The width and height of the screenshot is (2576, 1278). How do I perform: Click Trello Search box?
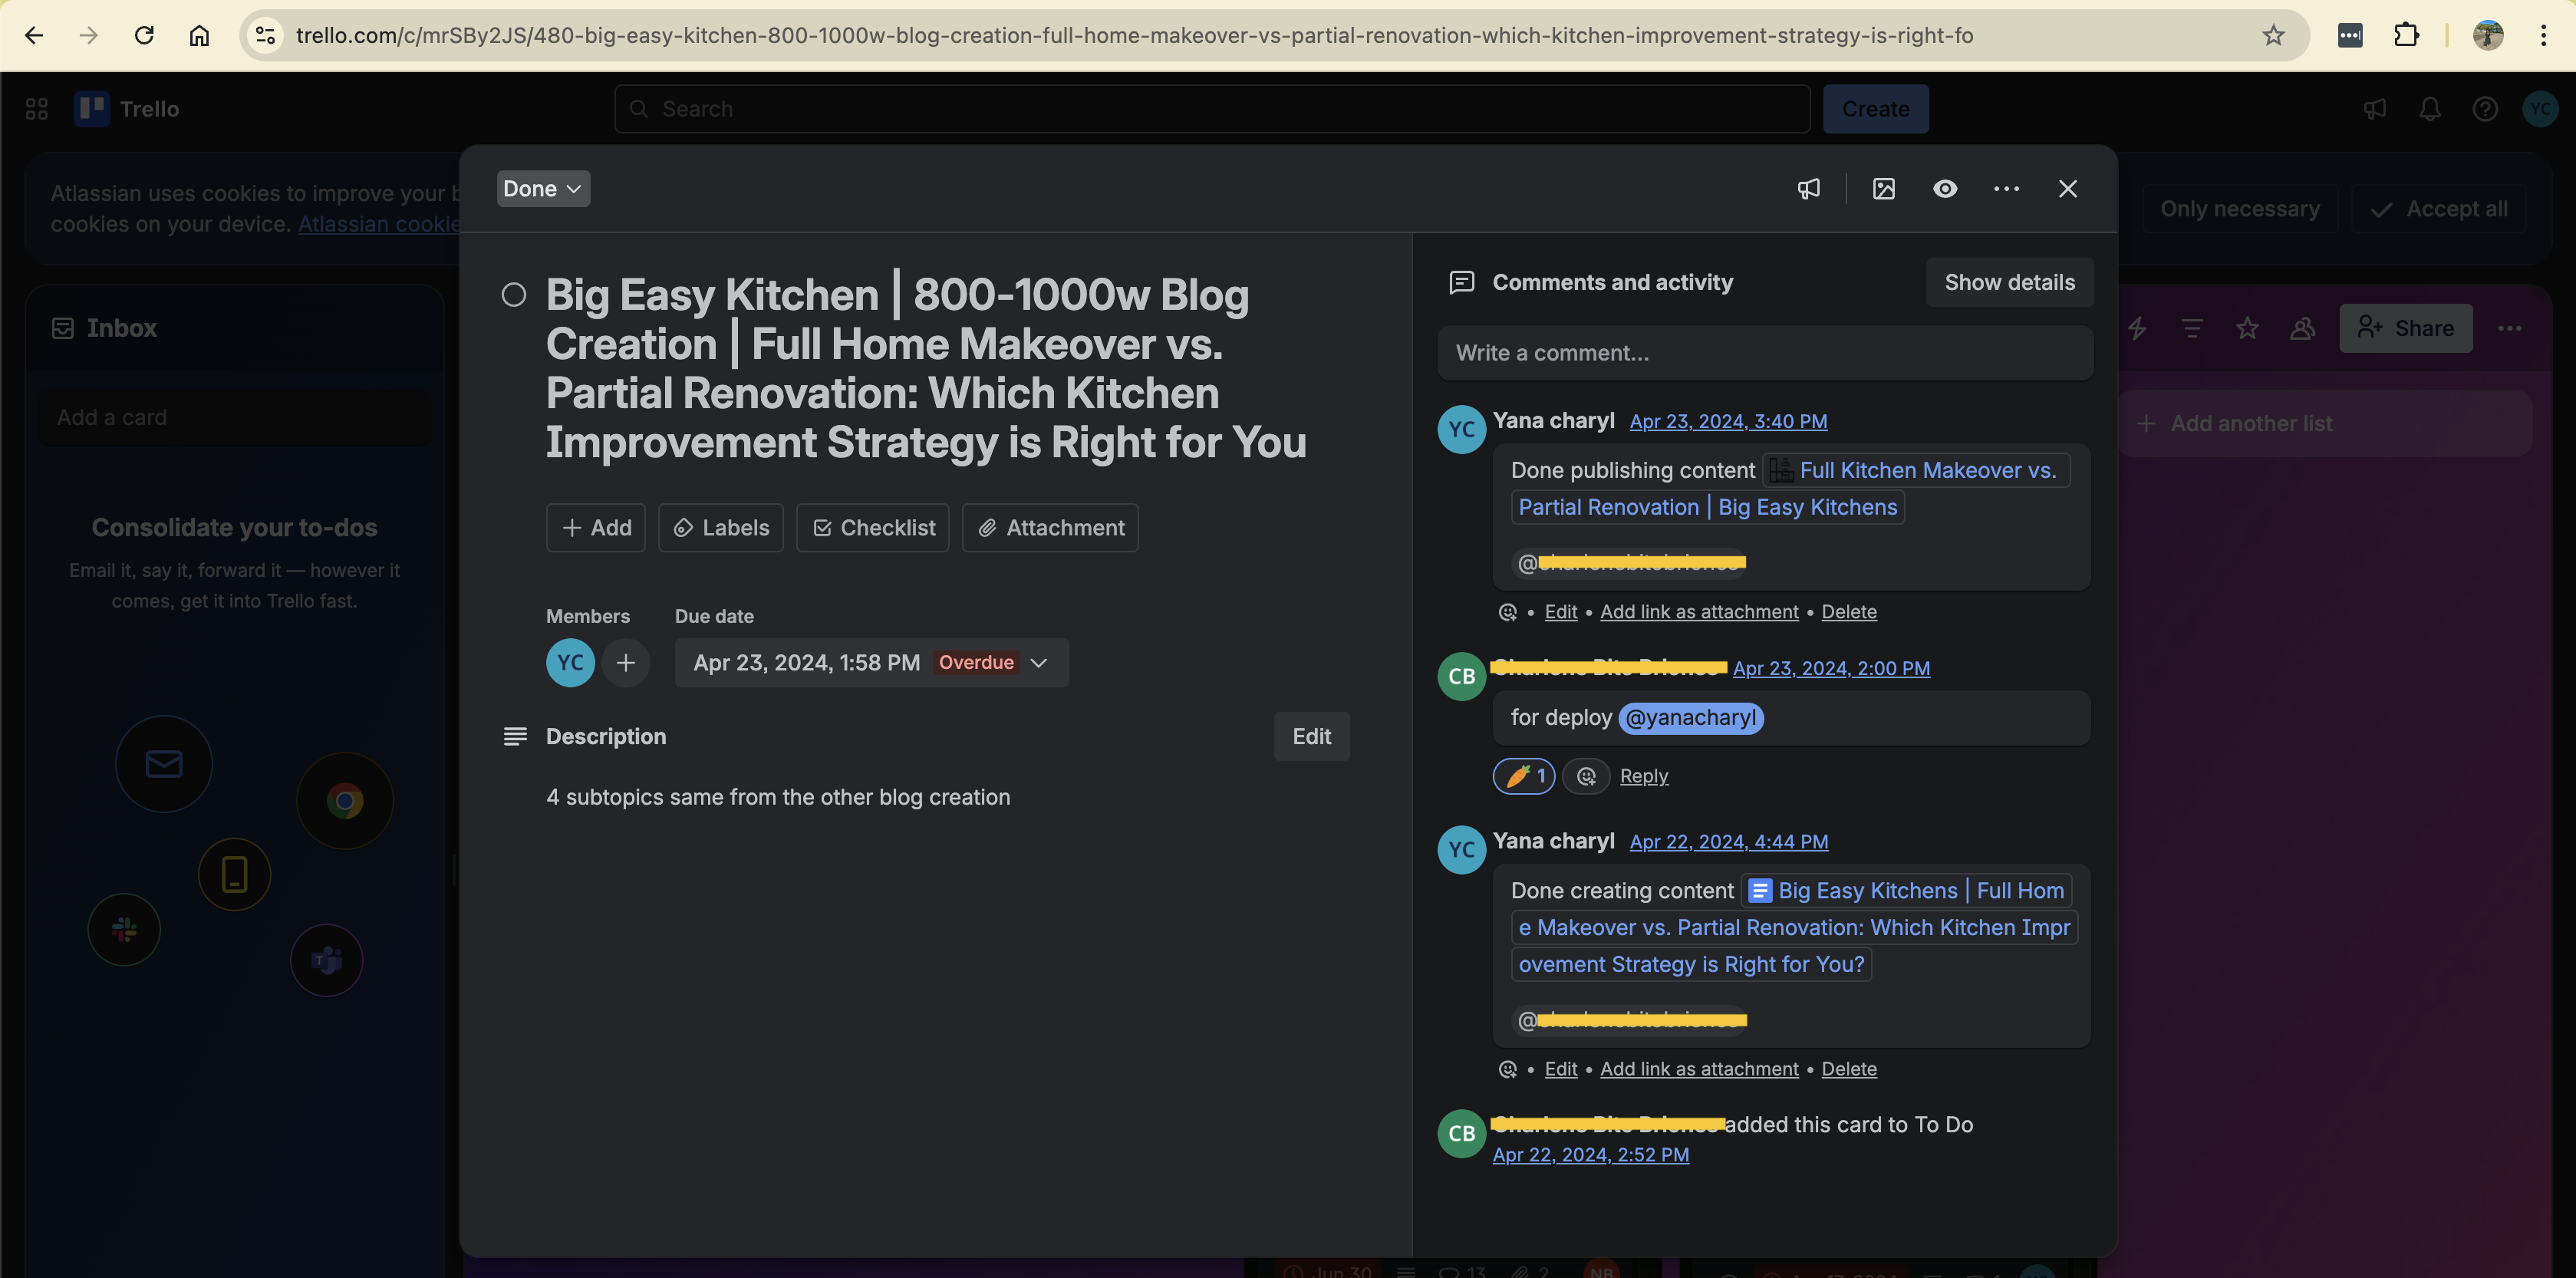(1212, 109)
